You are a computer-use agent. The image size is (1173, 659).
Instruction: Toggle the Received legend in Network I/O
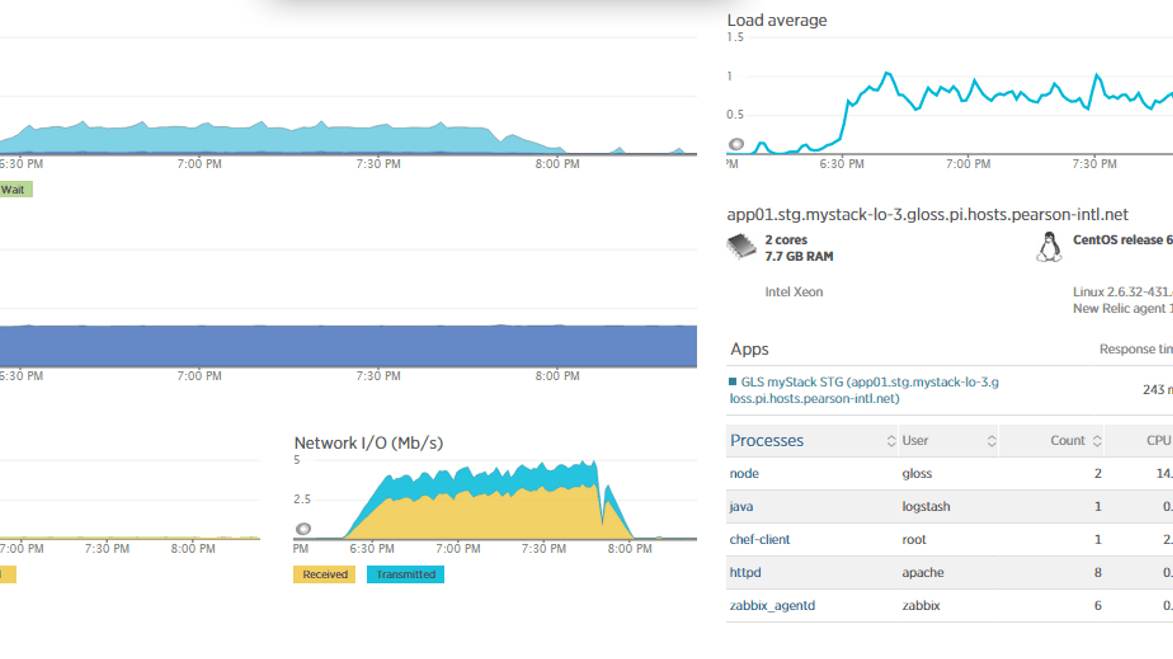323,574
